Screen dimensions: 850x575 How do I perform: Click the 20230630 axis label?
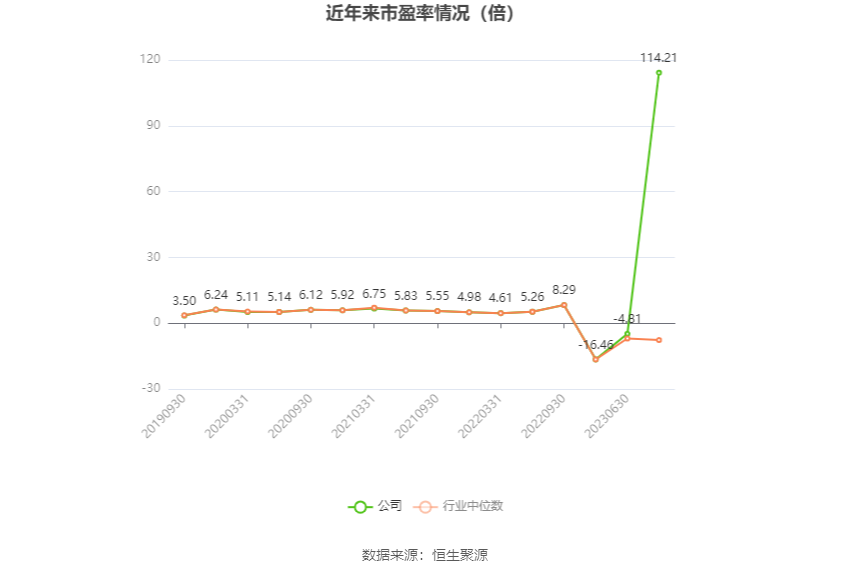(x=607, y=416)
